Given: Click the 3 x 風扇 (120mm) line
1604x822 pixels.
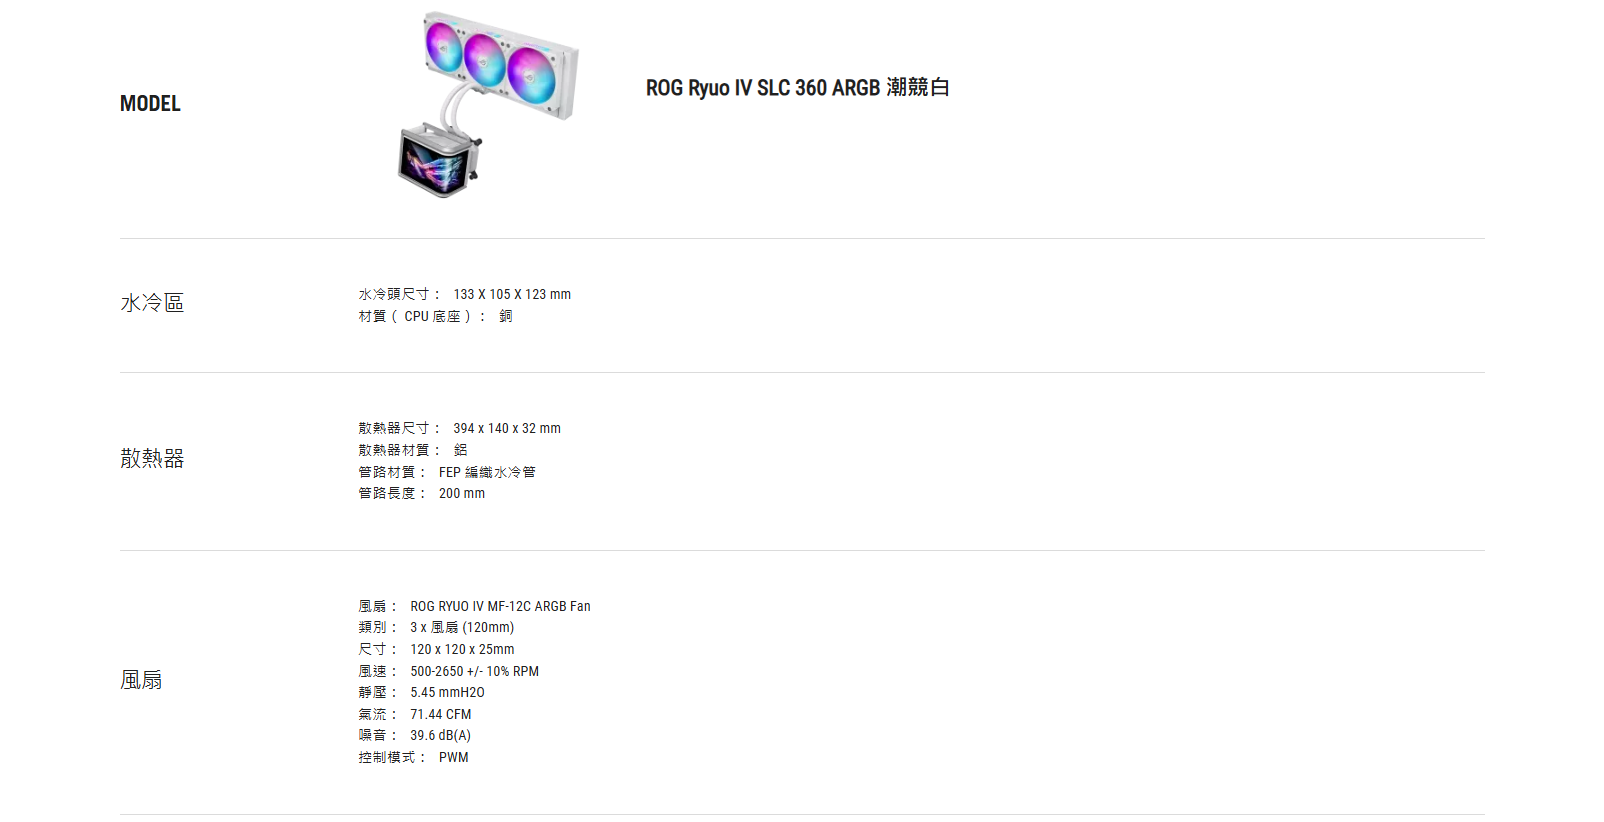Looking at the screenshot, I should [437, 627].
